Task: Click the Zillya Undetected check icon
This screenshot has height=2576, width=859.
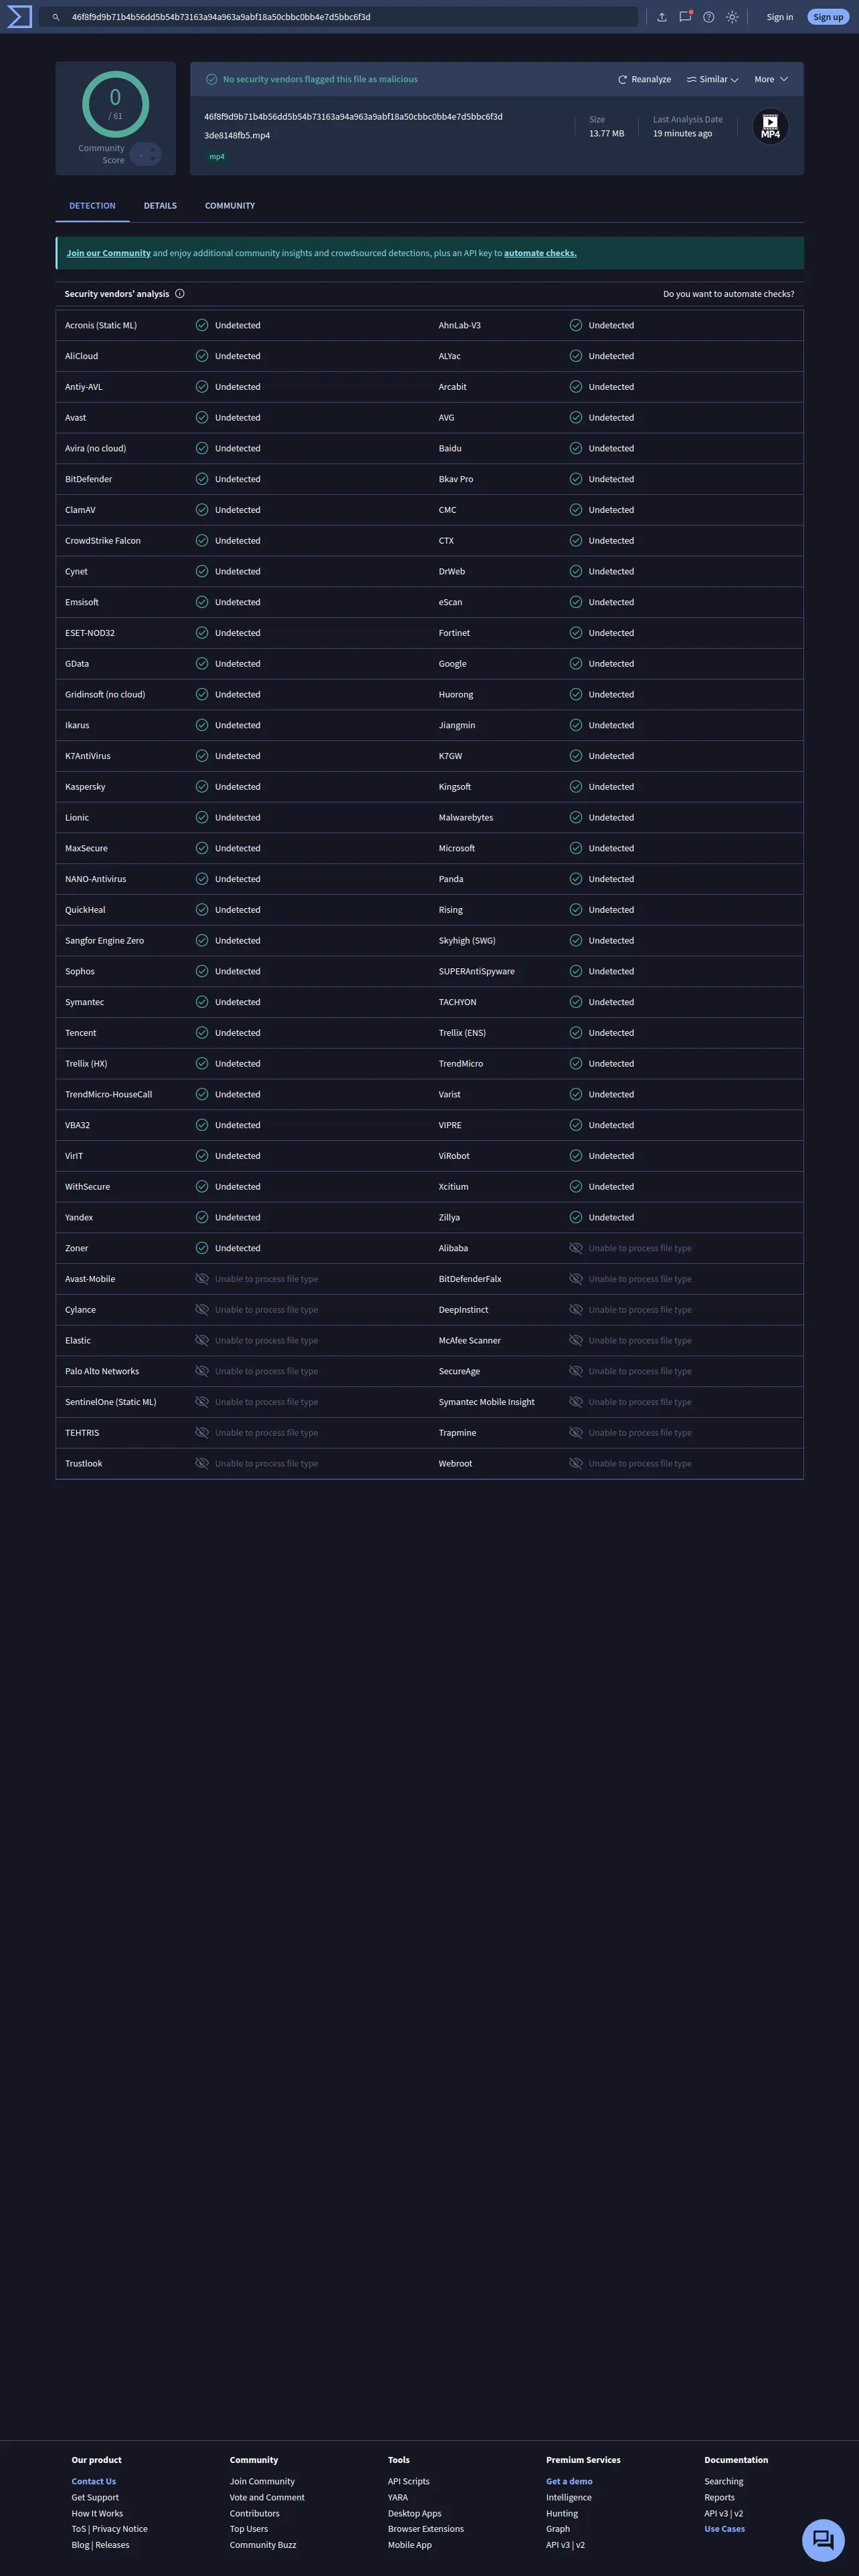Action: (576, 1218)
